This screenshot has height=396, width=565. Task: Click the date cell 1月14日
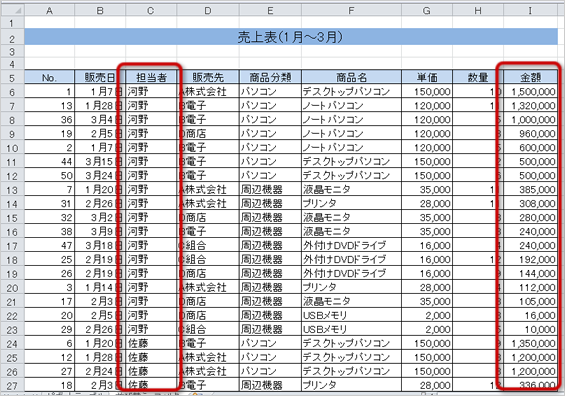(x=100, y=288)
